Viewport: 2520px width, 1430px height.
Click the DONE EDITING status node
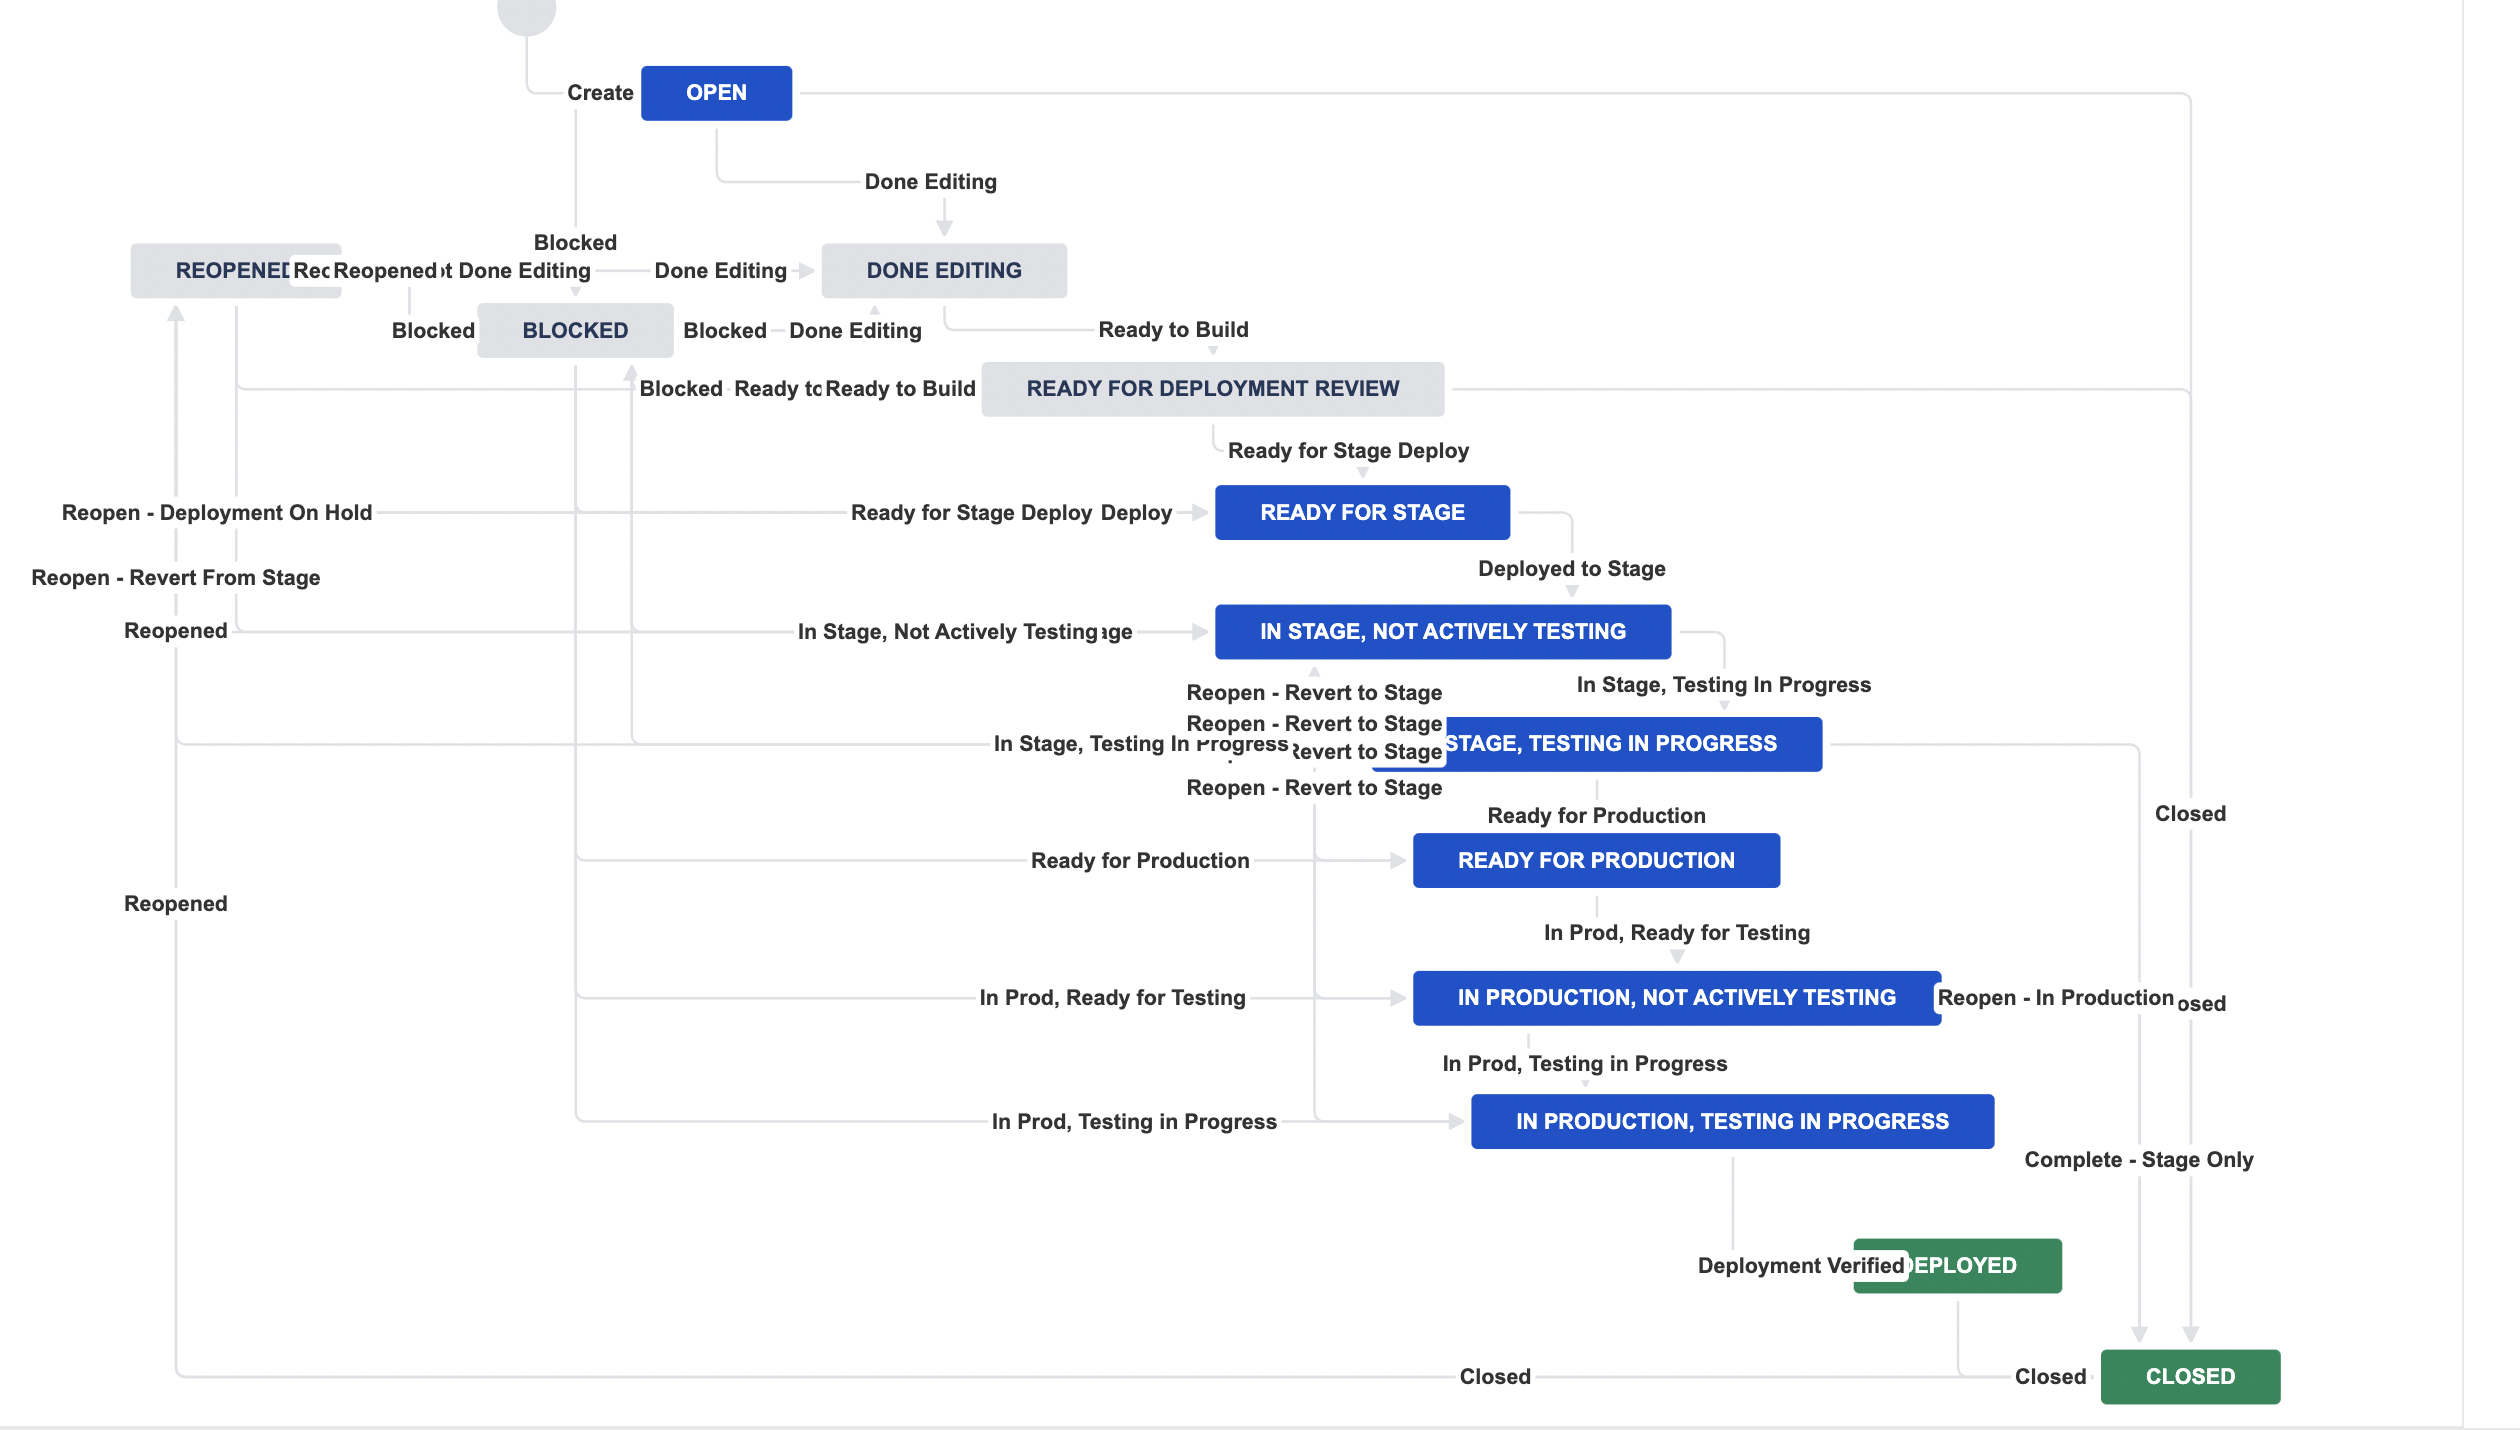point(943,270)
